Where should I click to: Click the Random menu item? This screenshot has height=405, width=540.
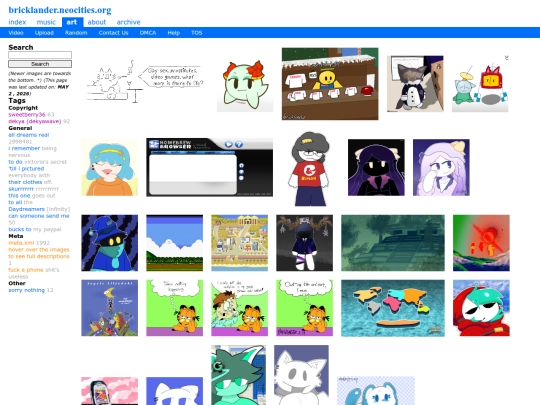76,33
